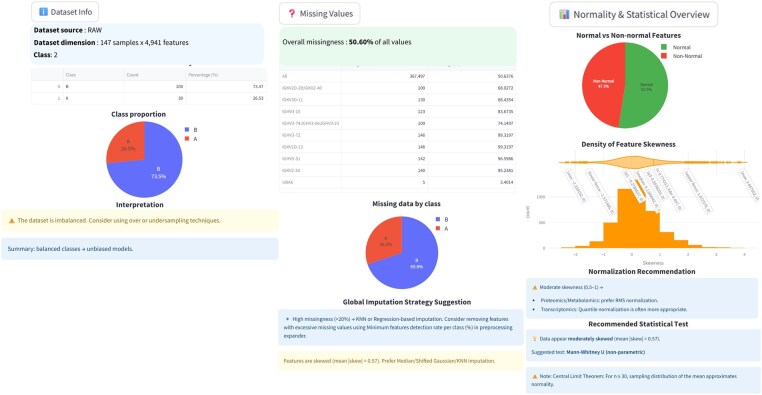Toggle the red A legend swatch in Class proportion
The width and height of the screenshot is (762, 395).
pos(187,139)
